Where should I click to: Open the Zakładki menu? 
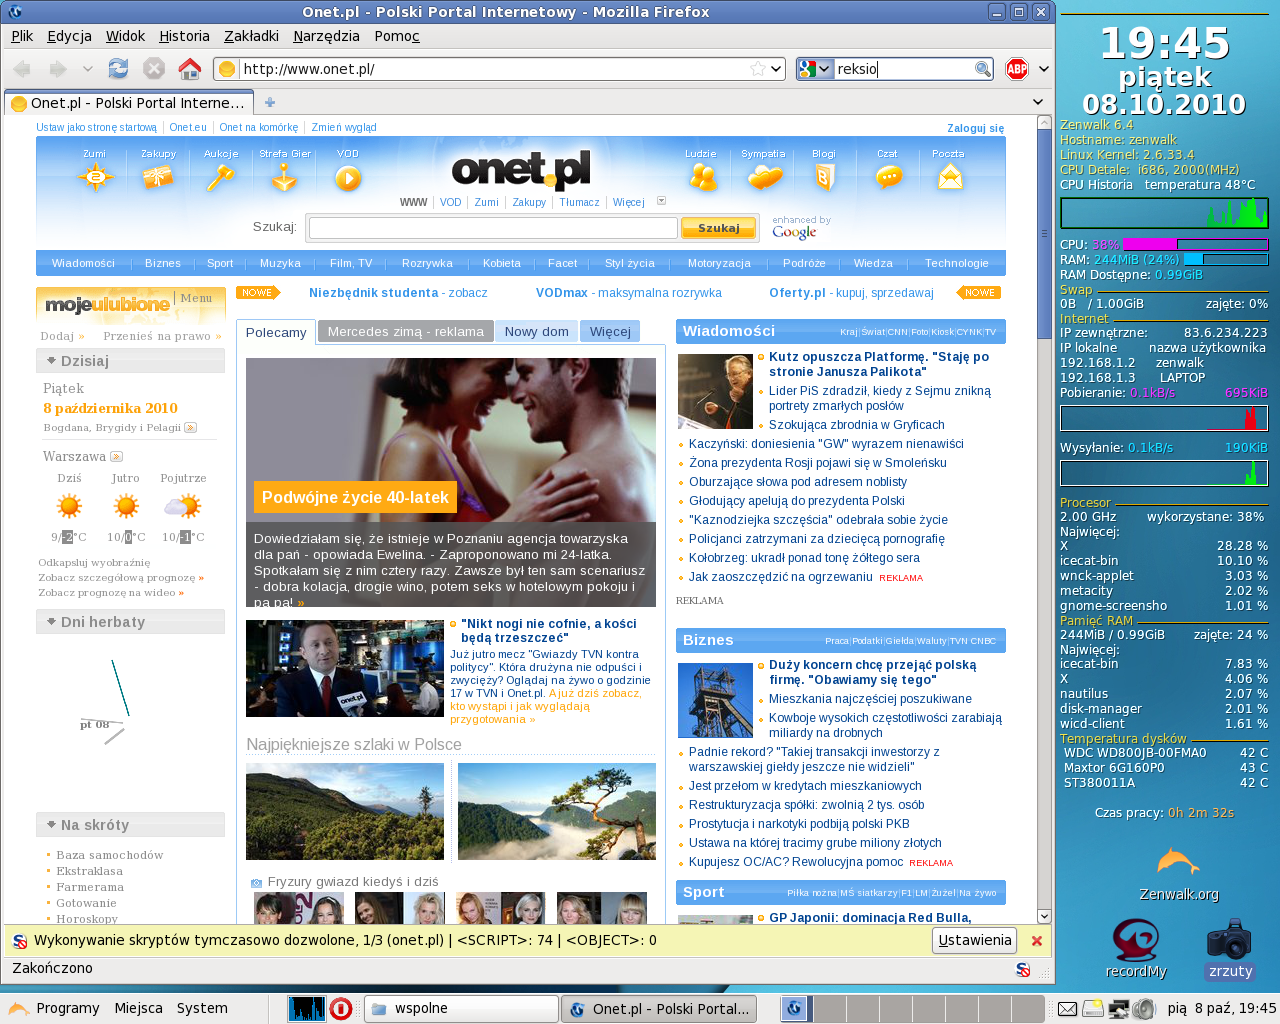pos(251,36)
